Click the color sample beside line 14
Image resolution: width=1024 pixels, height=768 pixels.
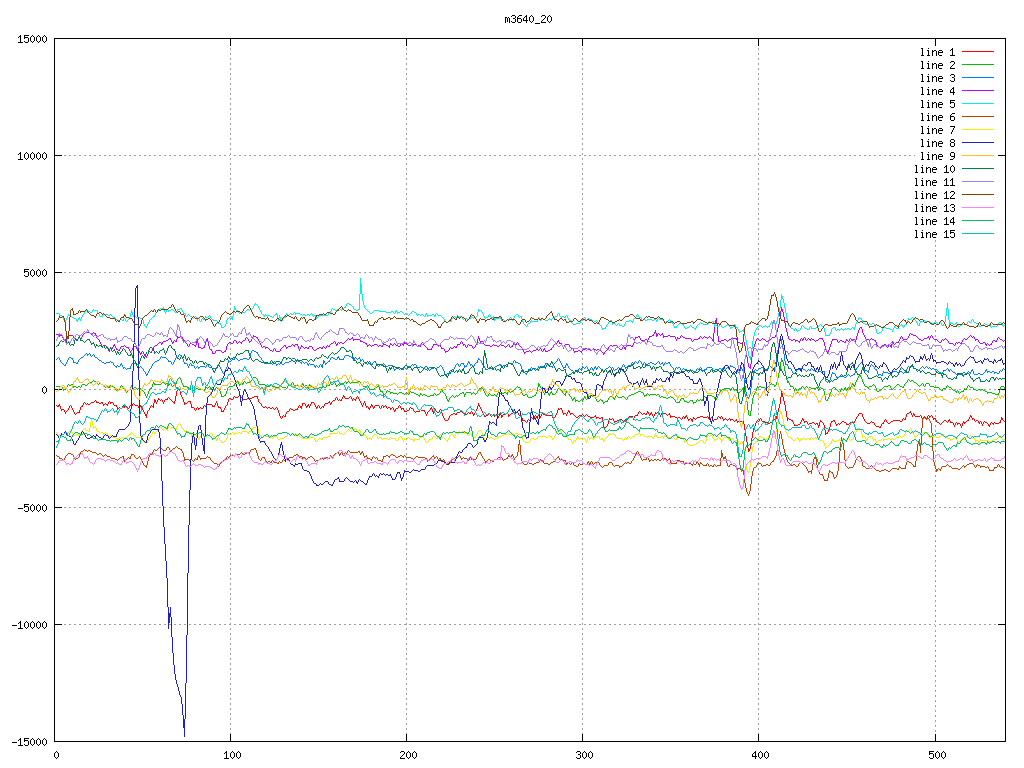[x=978, y=221]
